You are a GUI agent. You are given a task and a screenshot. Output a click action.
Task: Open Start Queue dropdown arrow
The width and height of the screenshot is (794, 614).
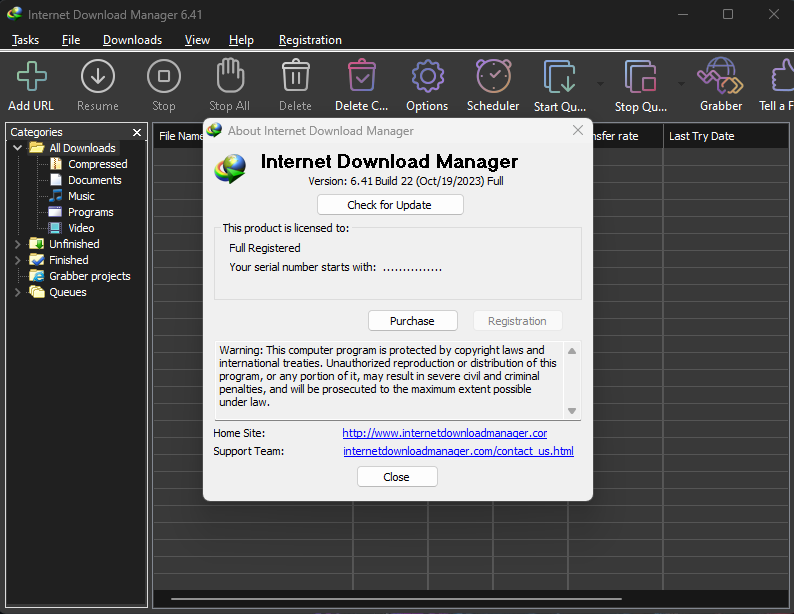click(x=601, y=84)
